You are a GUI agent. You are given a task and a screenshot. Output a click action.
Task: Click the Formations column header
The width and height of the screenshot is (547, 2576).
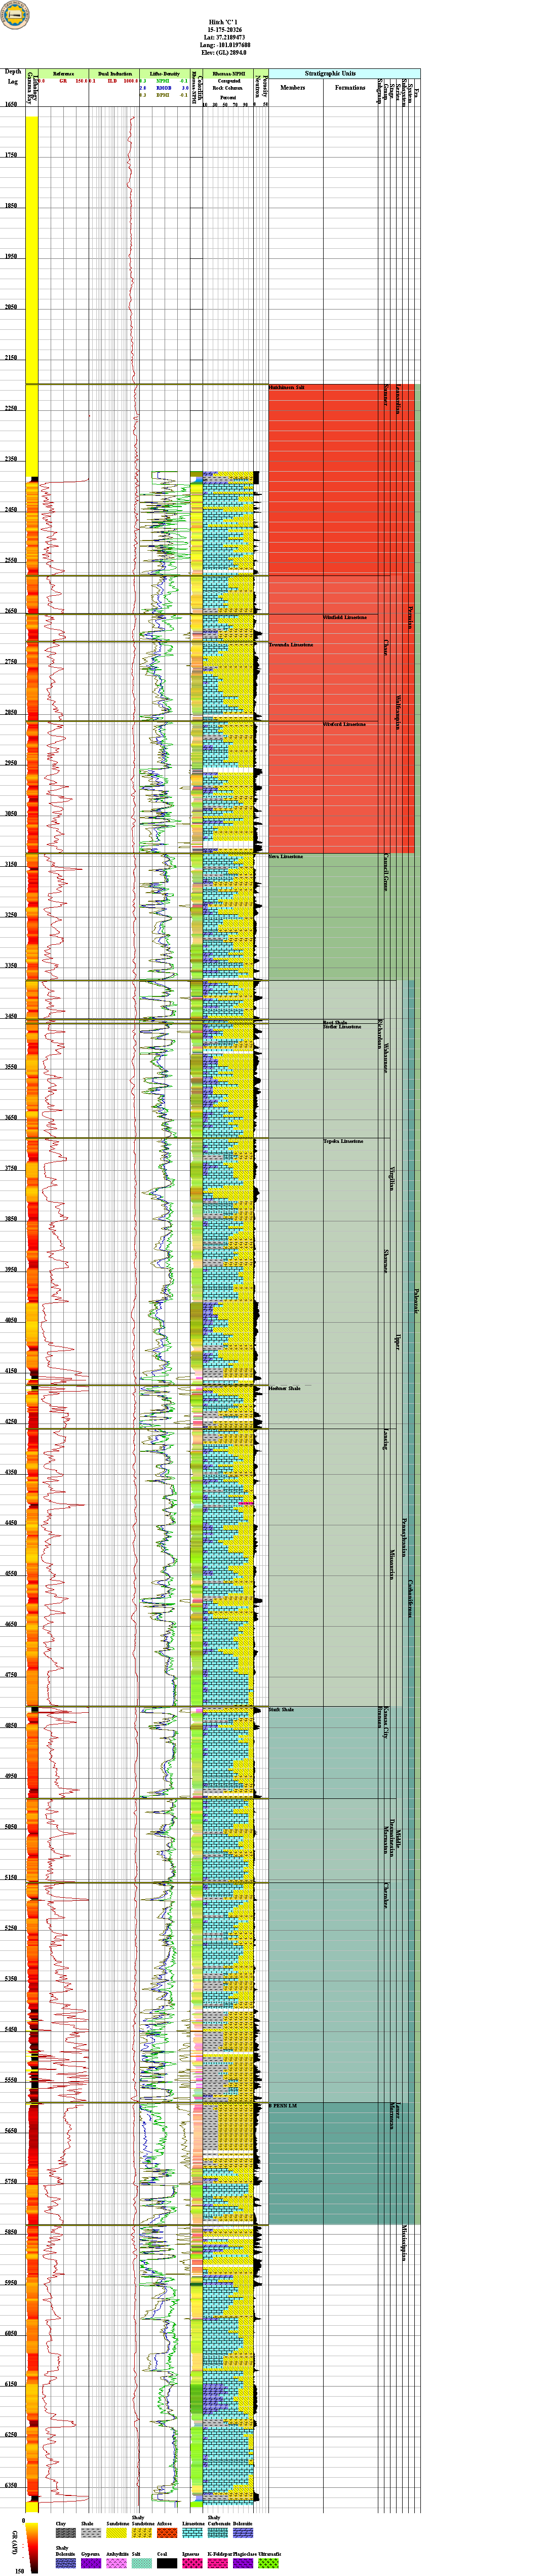(350, 88)
